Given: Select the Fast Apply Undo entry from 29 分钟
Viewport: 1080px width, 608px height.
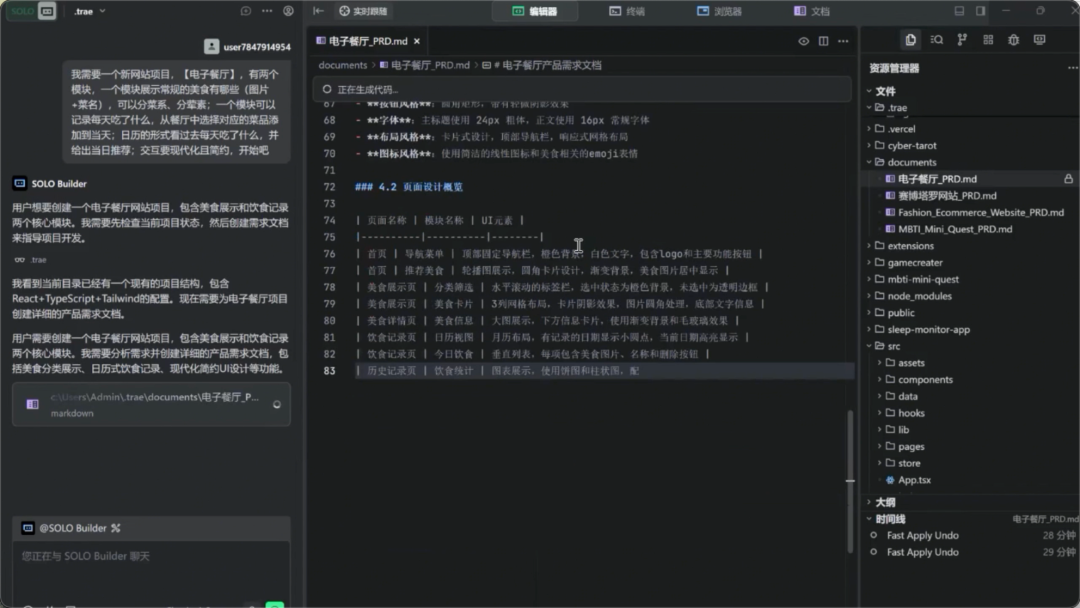Looking at the screenshot, I should point(972,552).
